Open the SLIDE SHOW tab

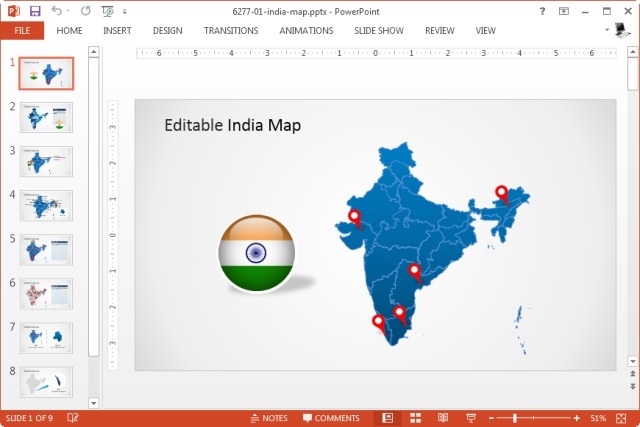tap(379, 31)
